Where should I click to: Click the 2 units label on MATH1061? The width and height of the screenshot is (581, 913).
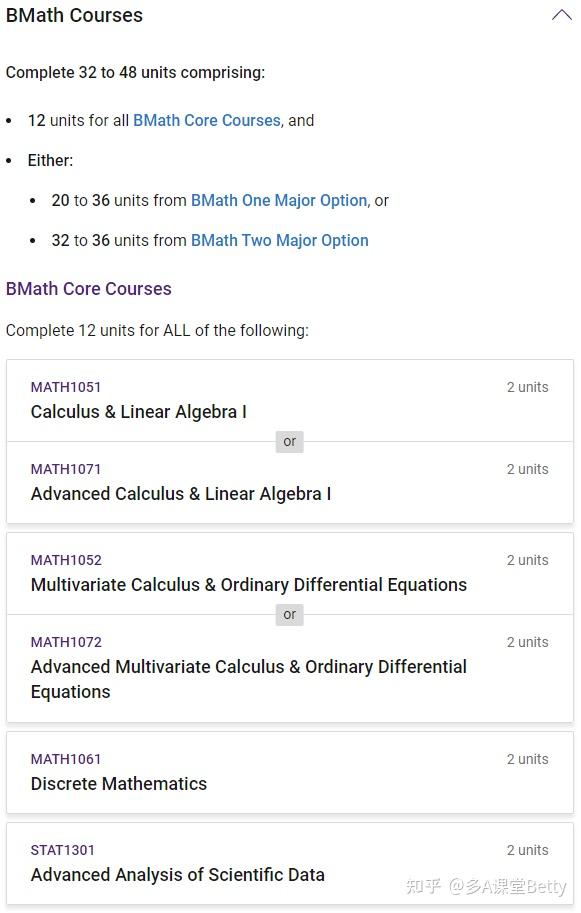pos(528,759)
